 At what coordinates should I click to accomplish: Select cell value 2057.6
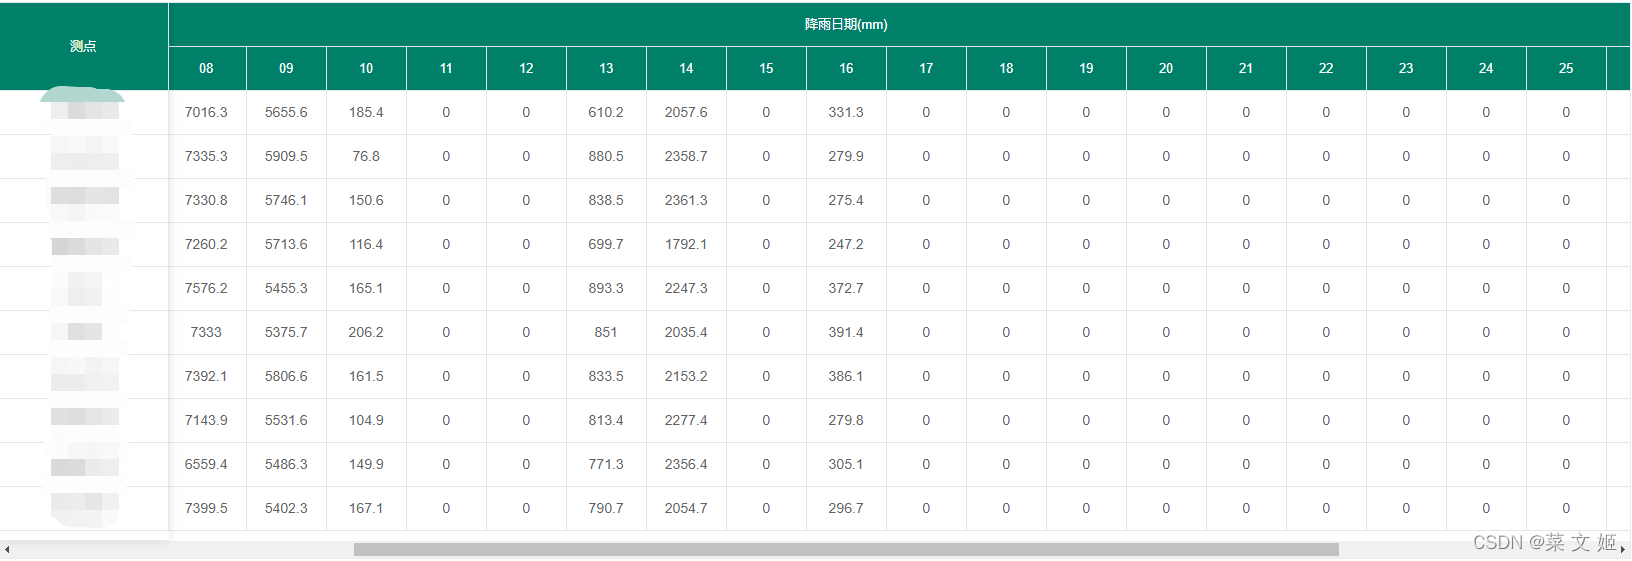[686, 112]
